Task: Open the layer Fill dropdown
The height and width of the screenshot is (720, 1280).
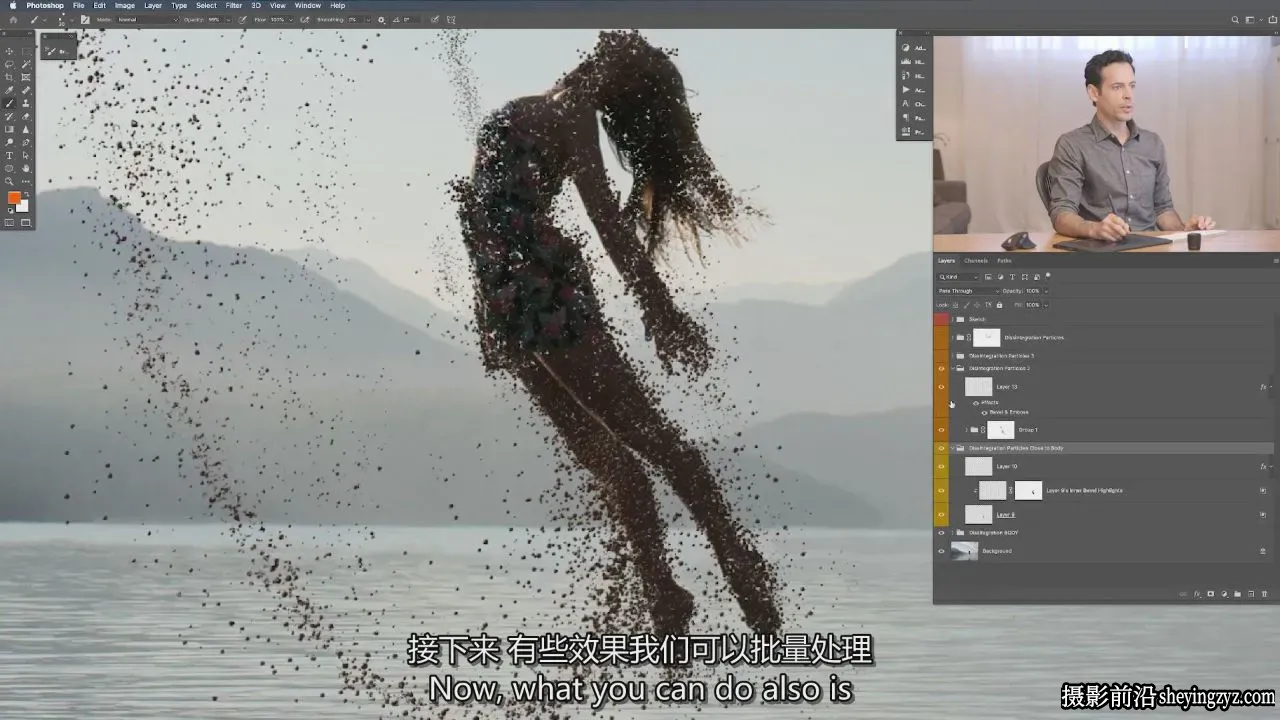Action: [1046, 305]
